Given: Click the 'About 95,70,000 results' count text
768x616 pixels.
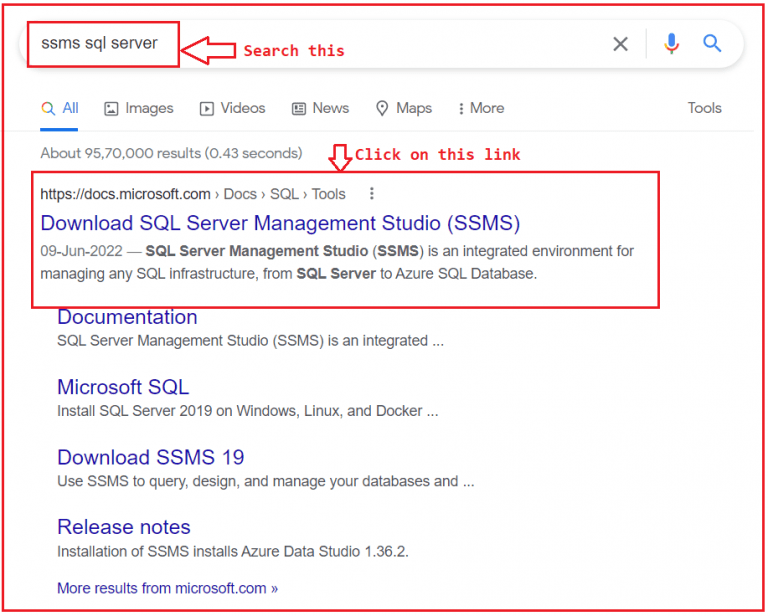Looking at the screenshot, I should 171,153.
